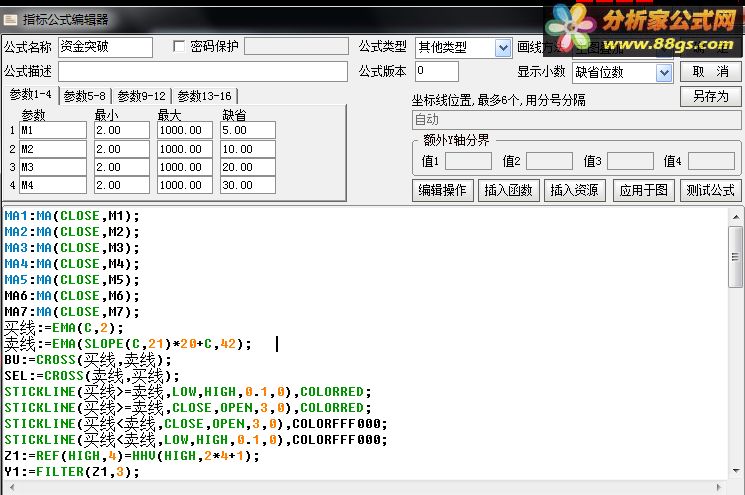Click the code line Z1:=REF(HIGH,4)=HHV
This screenshot has height=495, width=745.
pyautogui.click(x=132, y=456)
